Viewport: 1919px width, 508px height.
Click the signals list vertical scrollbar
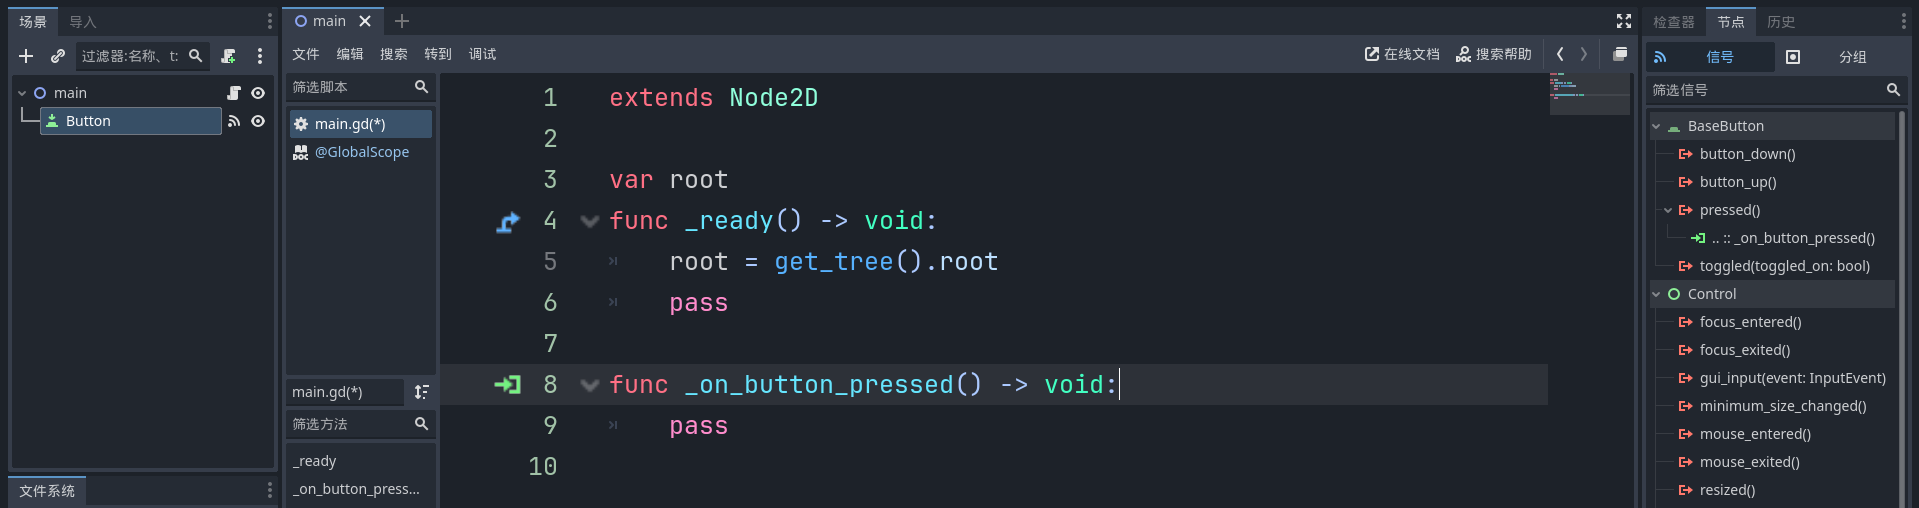tap(1902, 300)
